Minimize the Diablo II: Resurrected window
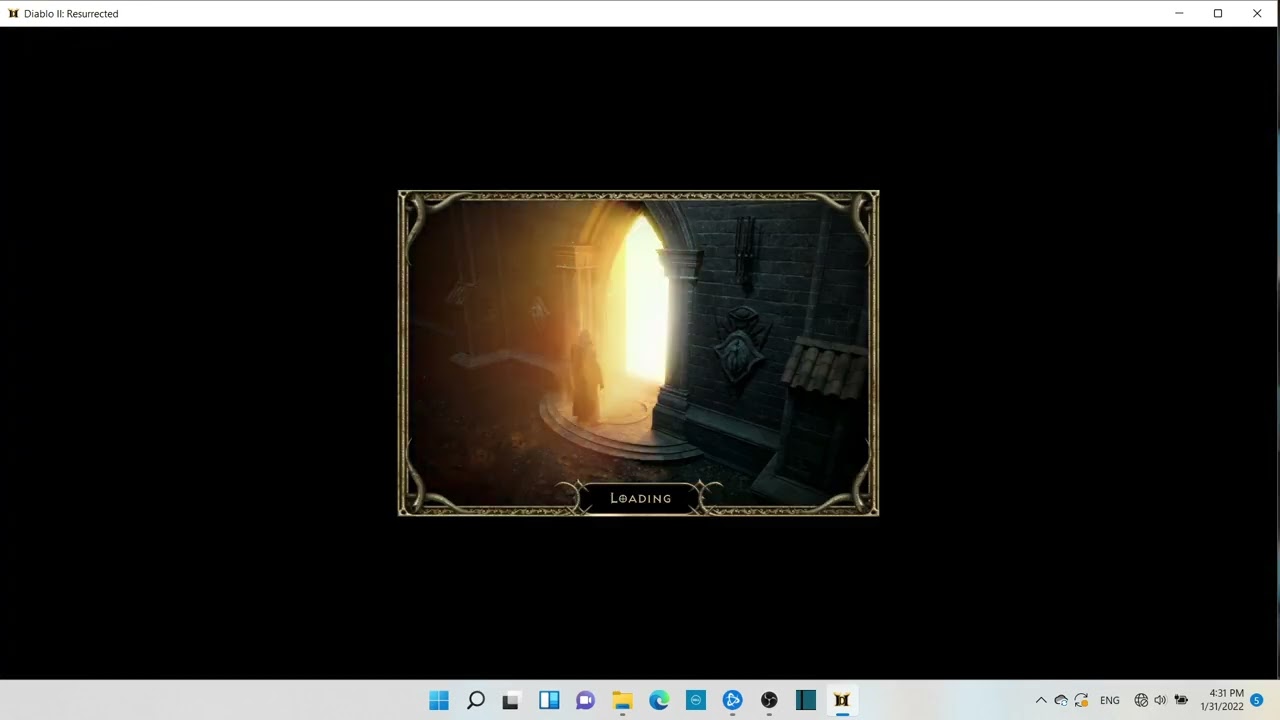The width and height of the screenshot is (1280, 720). click(1179, 14)
